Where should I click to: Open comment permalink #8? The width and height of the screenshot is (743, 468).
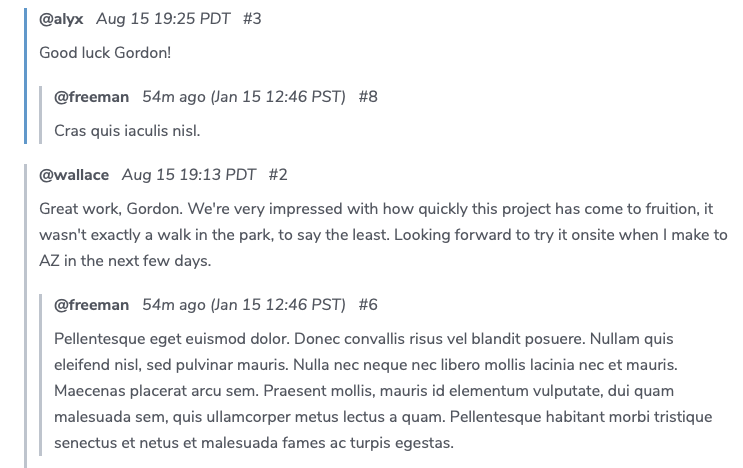point(368,97)
